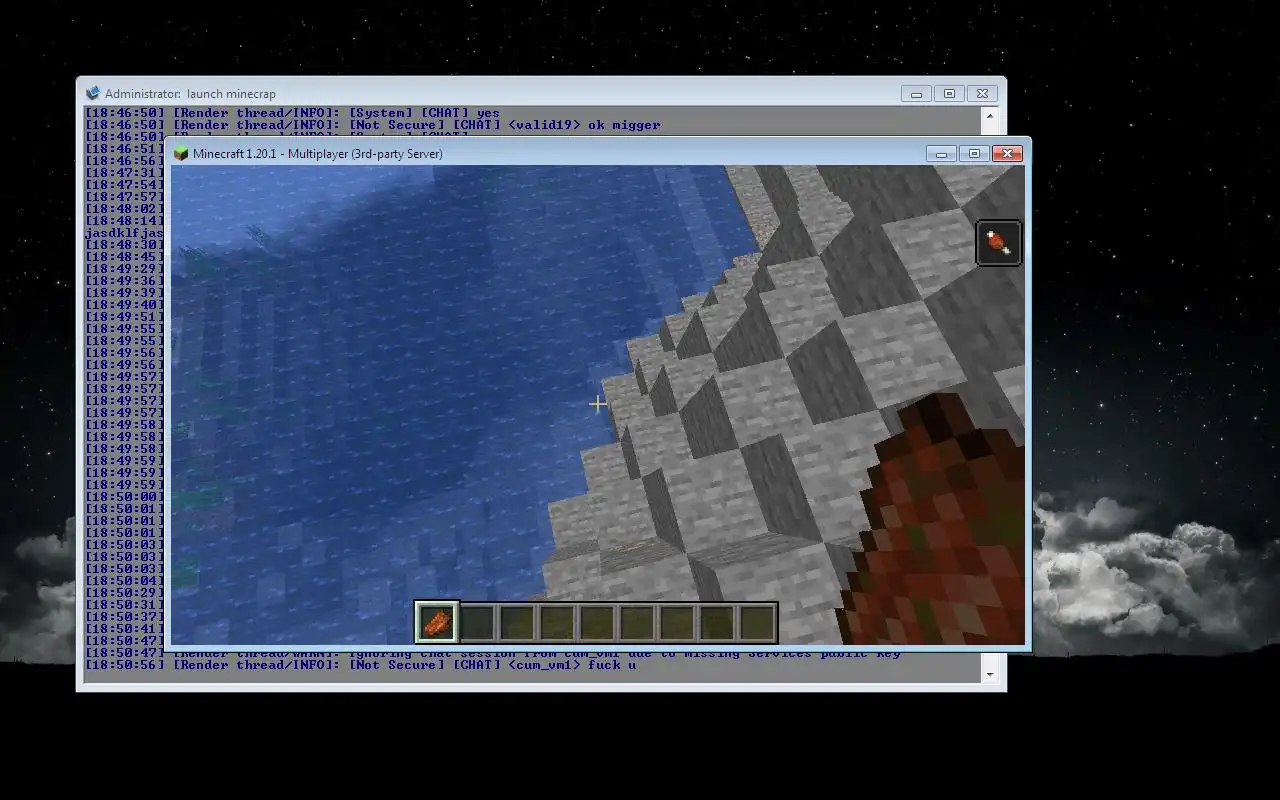1280x800 pixels.
Task: Click the [18:49:51] timestamp in console
Action: coord(124,317)
